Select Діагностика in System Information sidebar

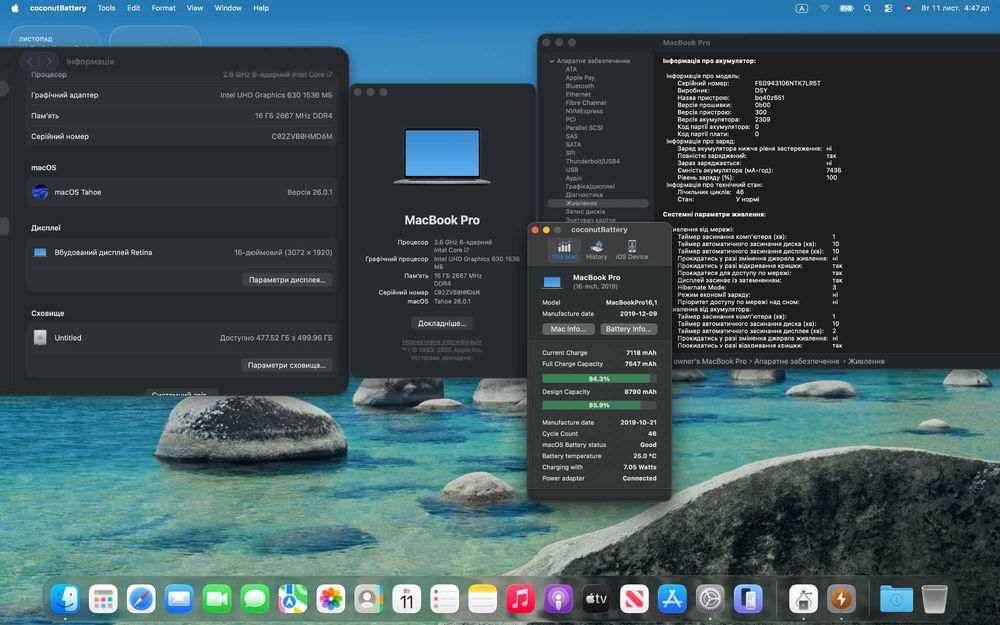[584, 195]
